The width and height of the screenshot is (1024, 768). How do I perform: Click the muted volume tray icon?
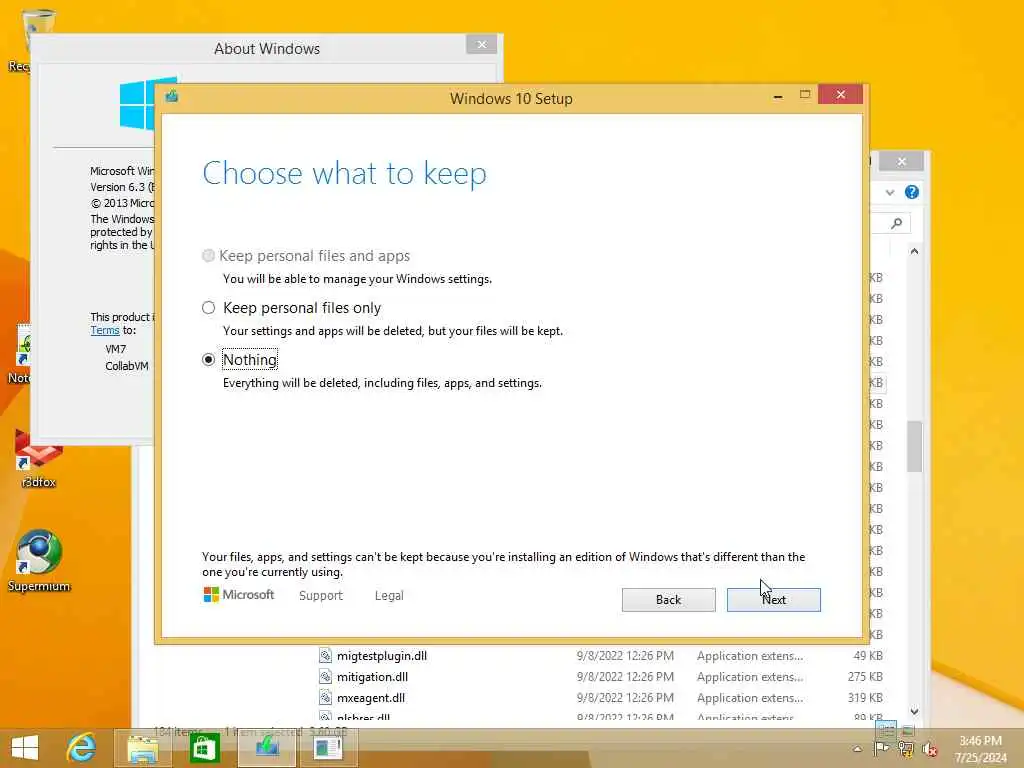click(929, 749)
